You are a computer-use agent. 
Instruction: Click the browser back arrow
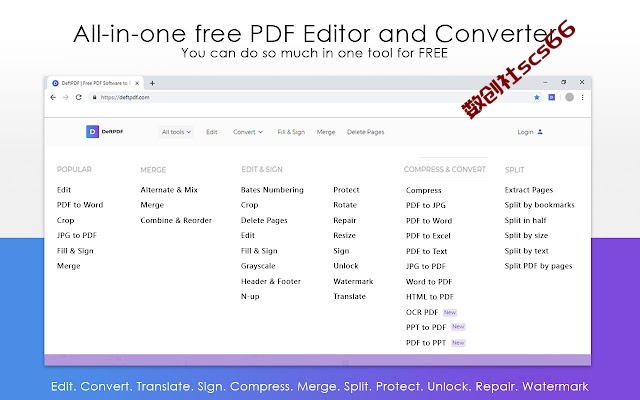53,97
